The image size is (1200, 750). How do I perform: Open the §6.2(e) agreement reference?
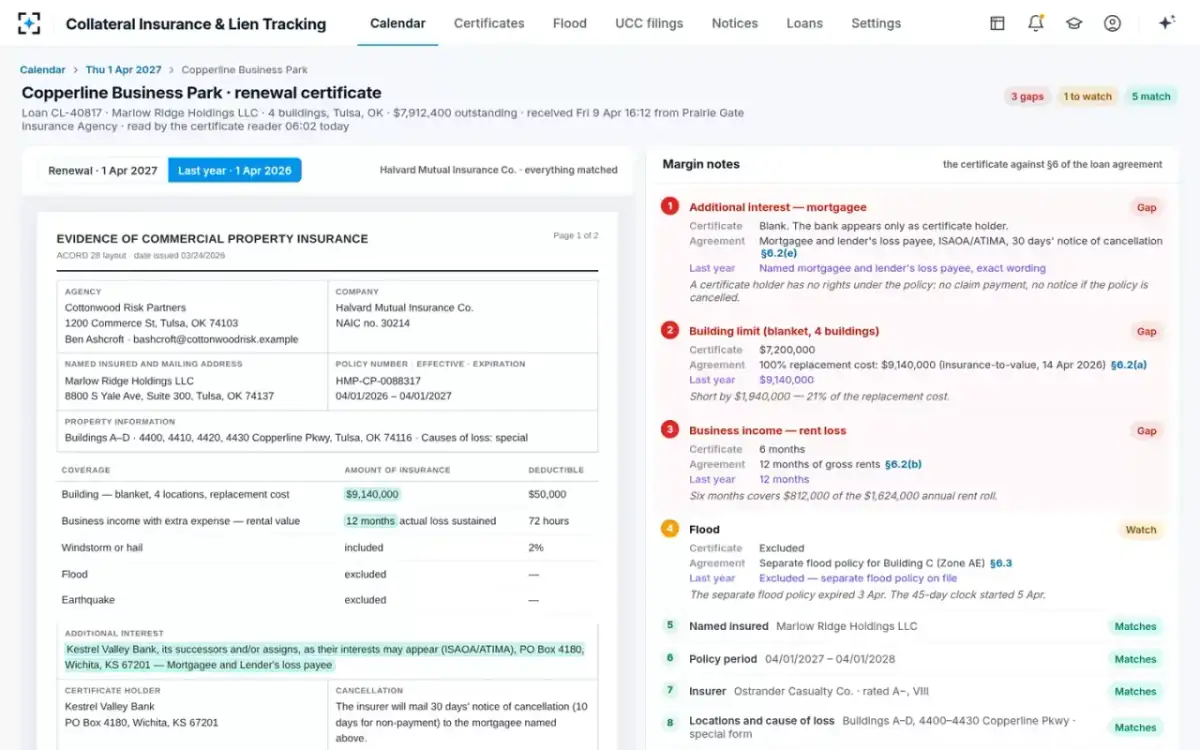tap(778, 253)
